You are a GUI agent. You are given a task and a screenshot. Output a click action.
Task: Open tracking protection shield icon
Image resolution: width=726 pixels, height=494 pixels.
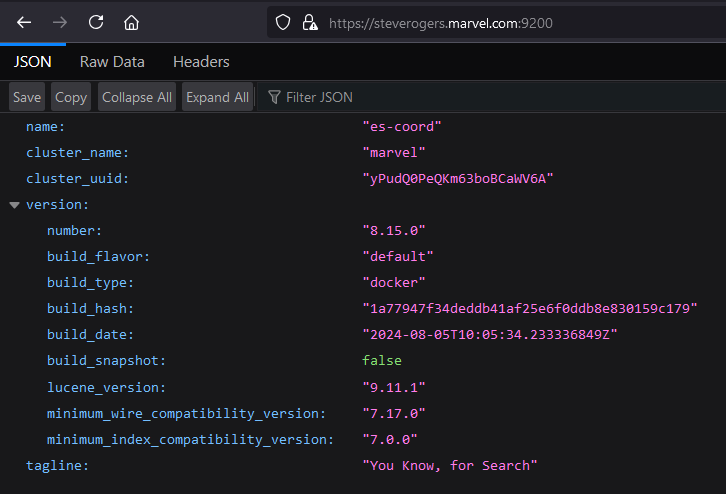(x=283, y=22)
